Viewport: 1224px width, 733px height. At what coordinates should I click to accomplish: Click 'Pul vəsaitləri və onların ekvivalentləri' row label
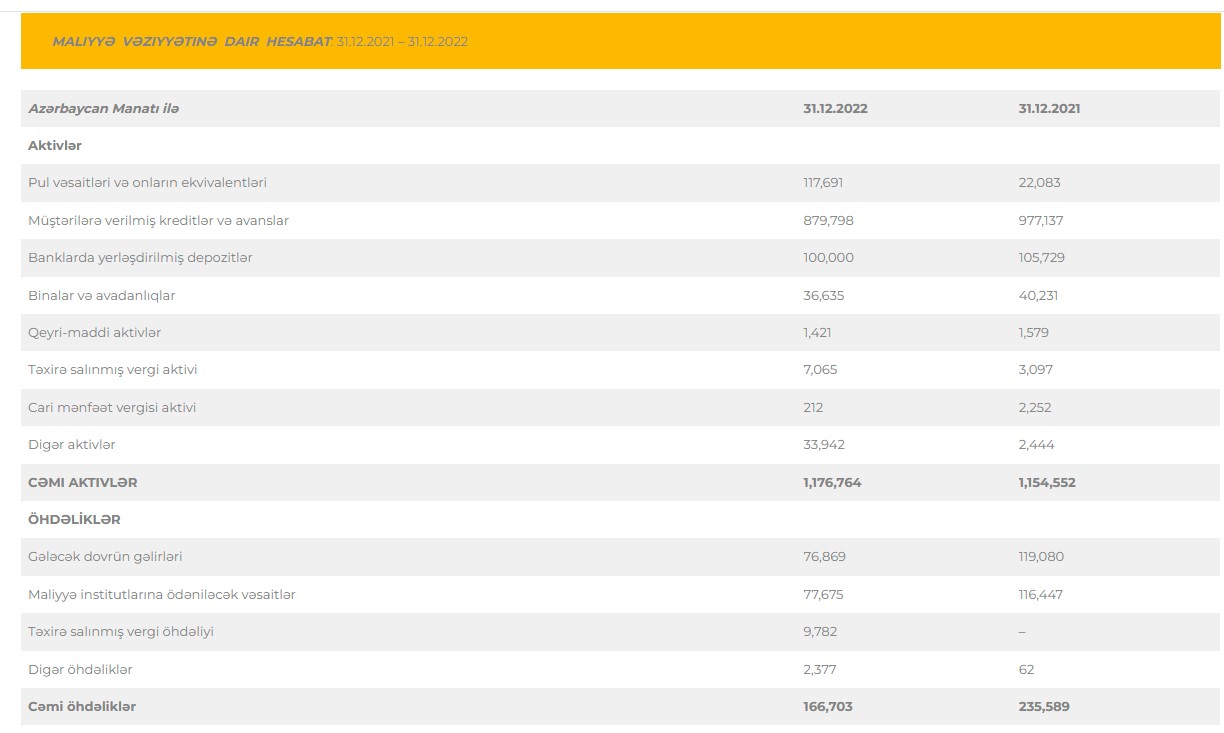click(147, 183)
